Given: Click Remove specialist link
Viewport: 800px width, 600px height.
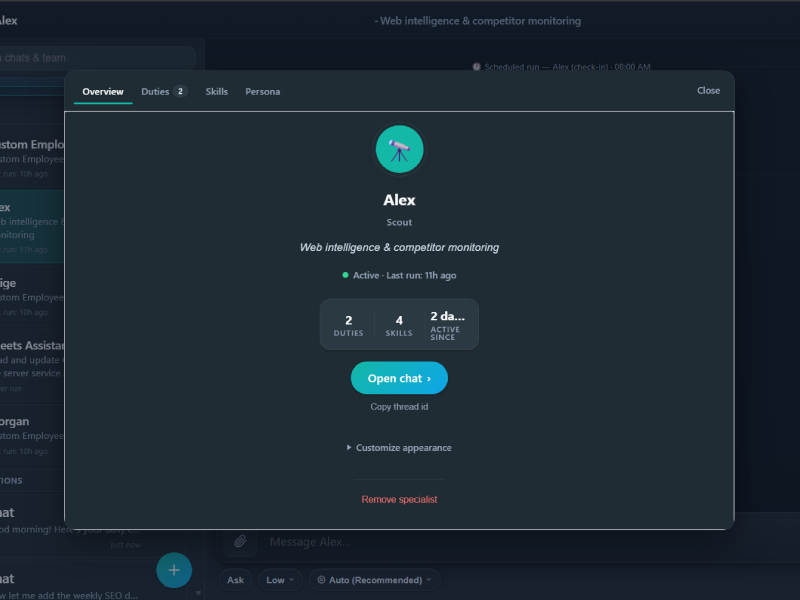Looking at the screenshot, I should 399,499.
